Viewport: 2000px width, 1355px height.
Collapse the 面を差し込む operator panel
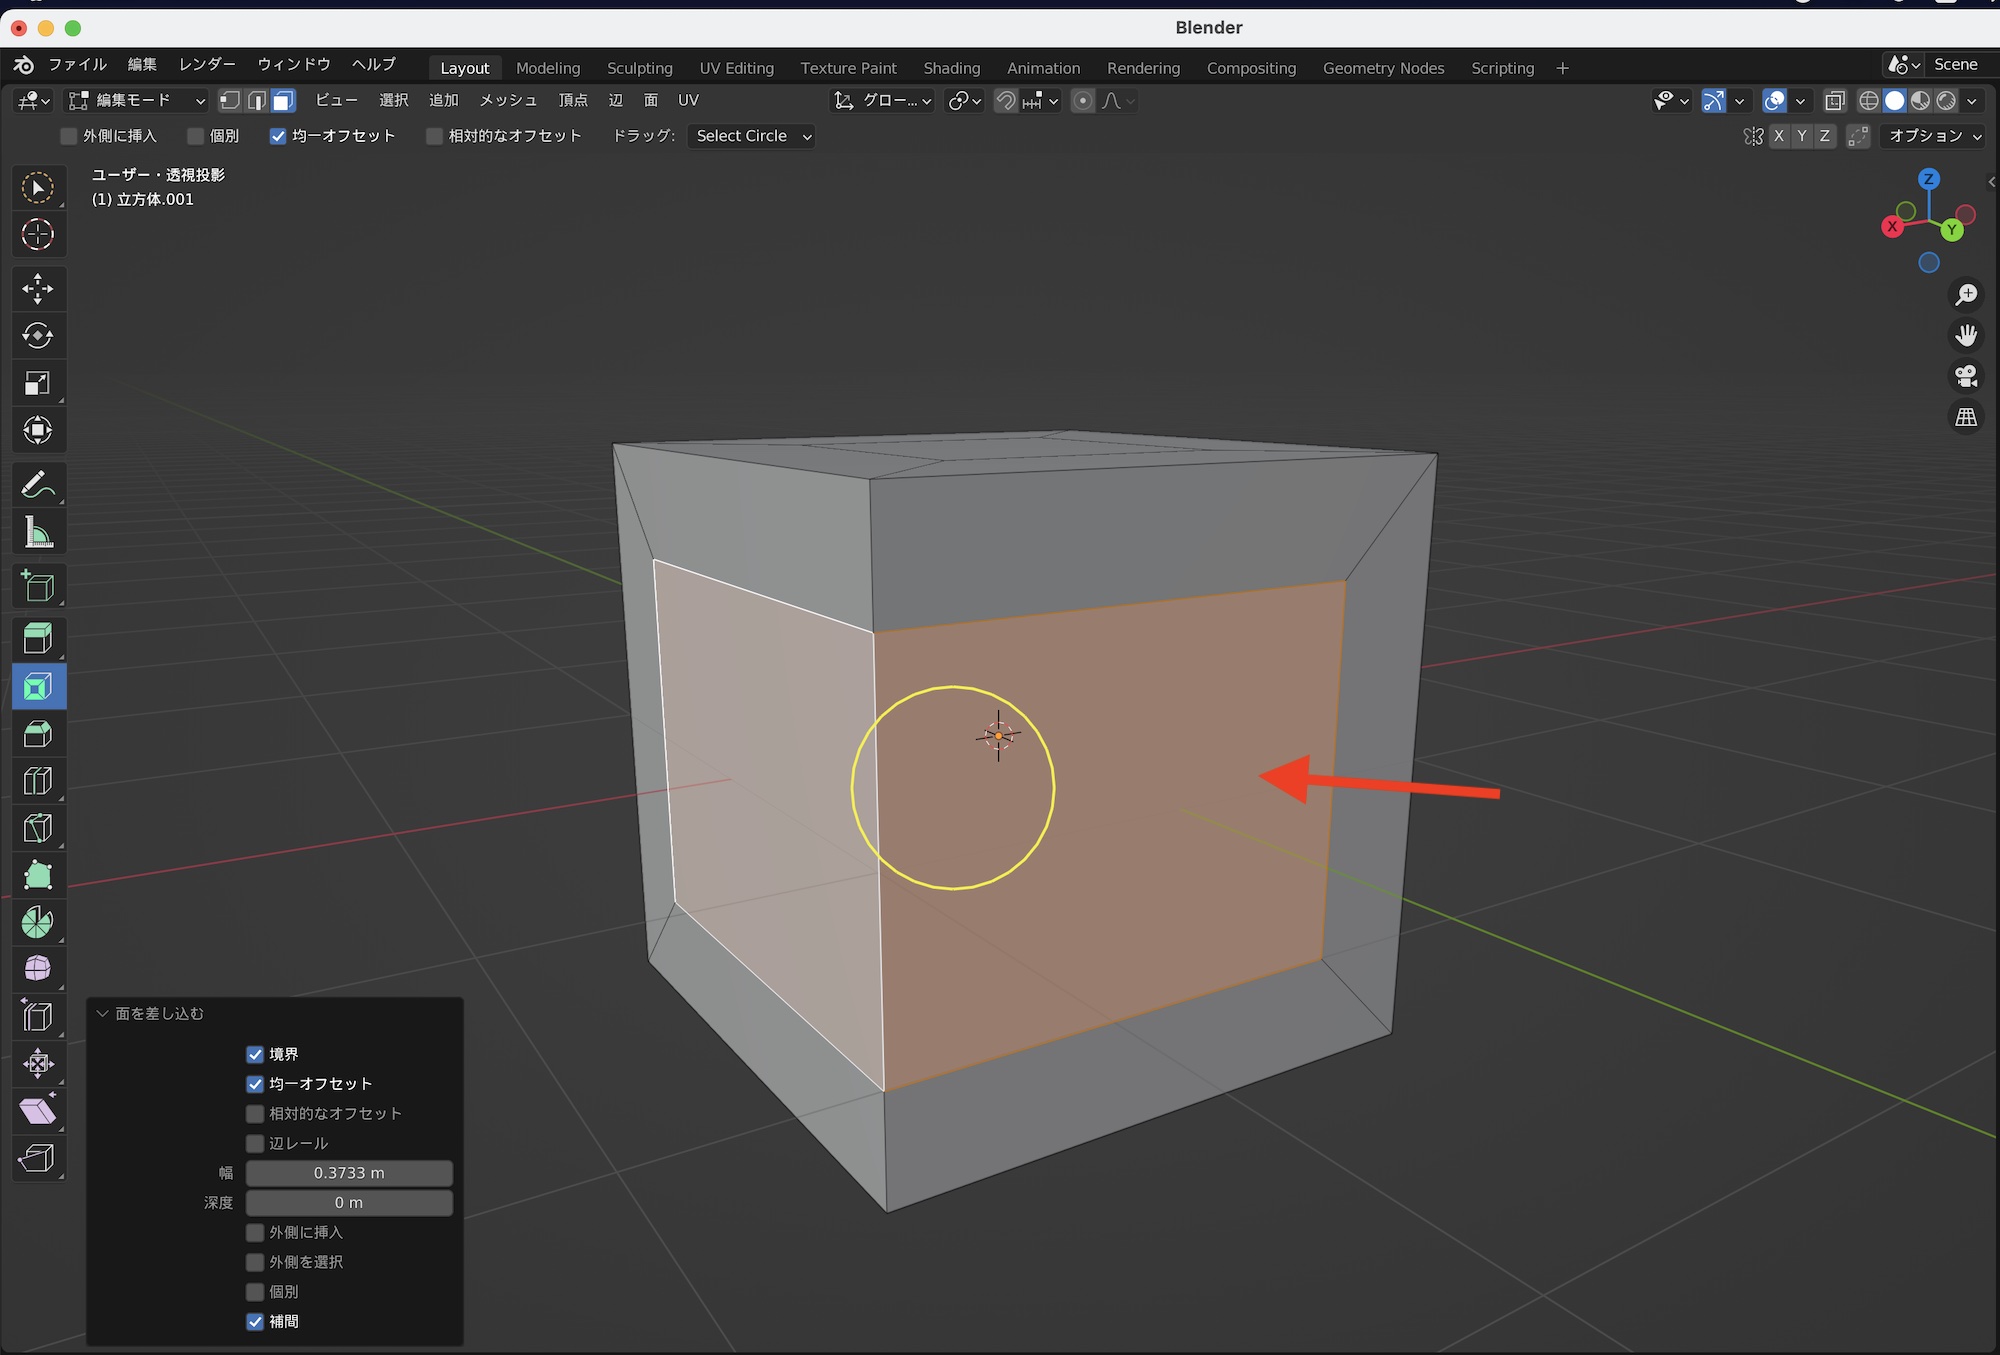pos(102,1013)
